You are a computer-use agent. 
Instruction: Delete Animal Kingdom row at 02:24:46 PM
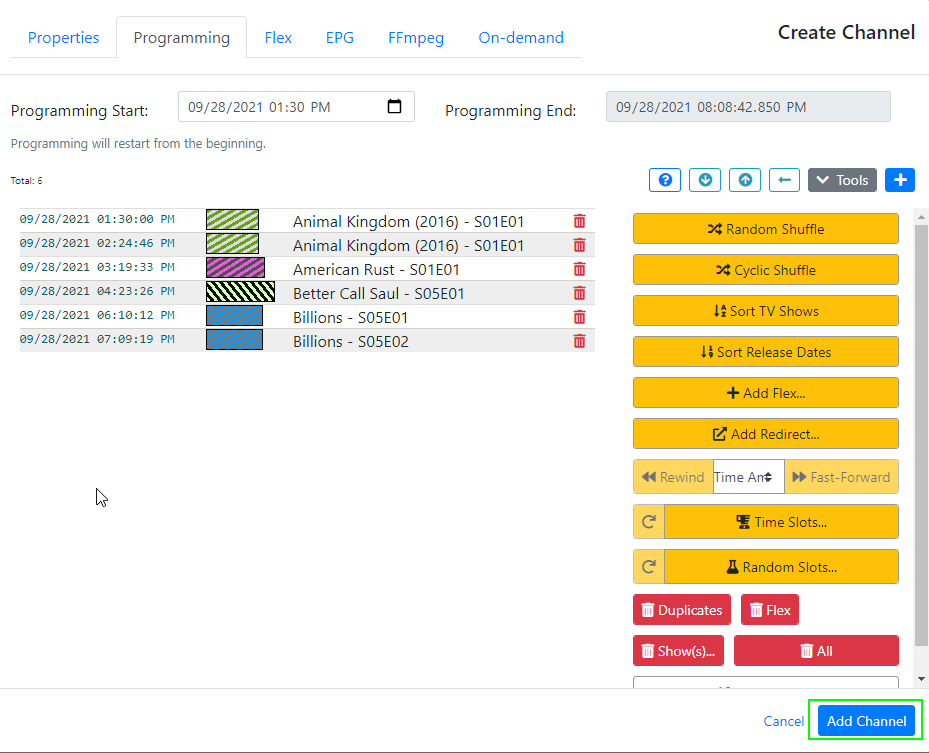coord(579,245)
